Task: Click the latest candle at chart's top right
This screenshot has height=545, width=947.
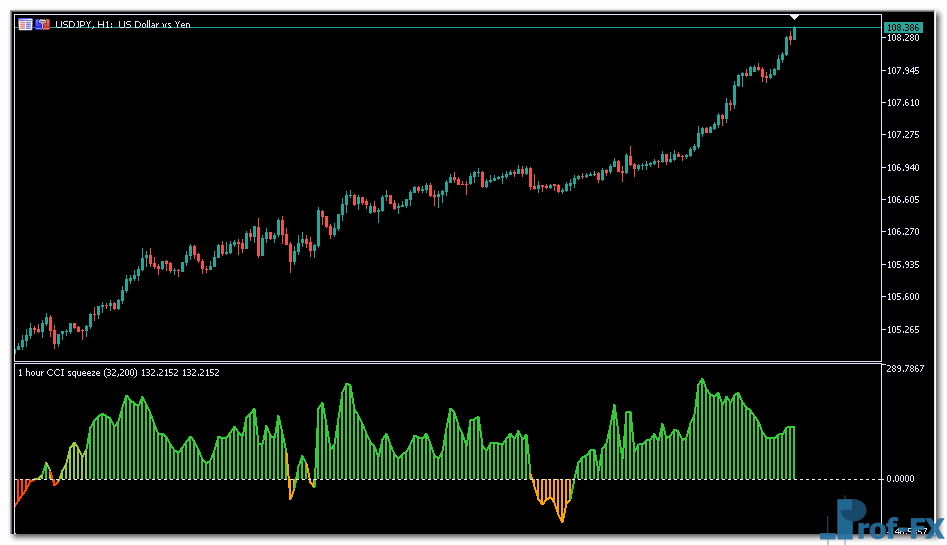Action: click(x=794, y=33)
